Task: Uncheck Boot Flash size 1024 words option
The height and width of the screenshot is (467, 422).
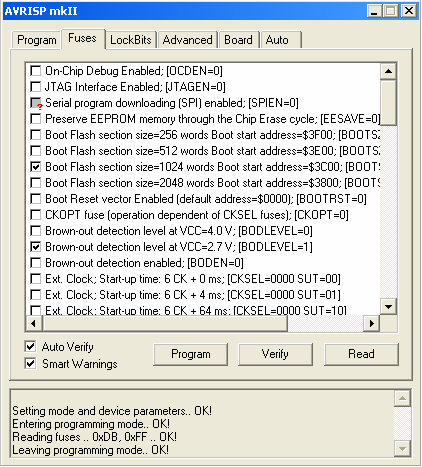Action: point(36,167)
